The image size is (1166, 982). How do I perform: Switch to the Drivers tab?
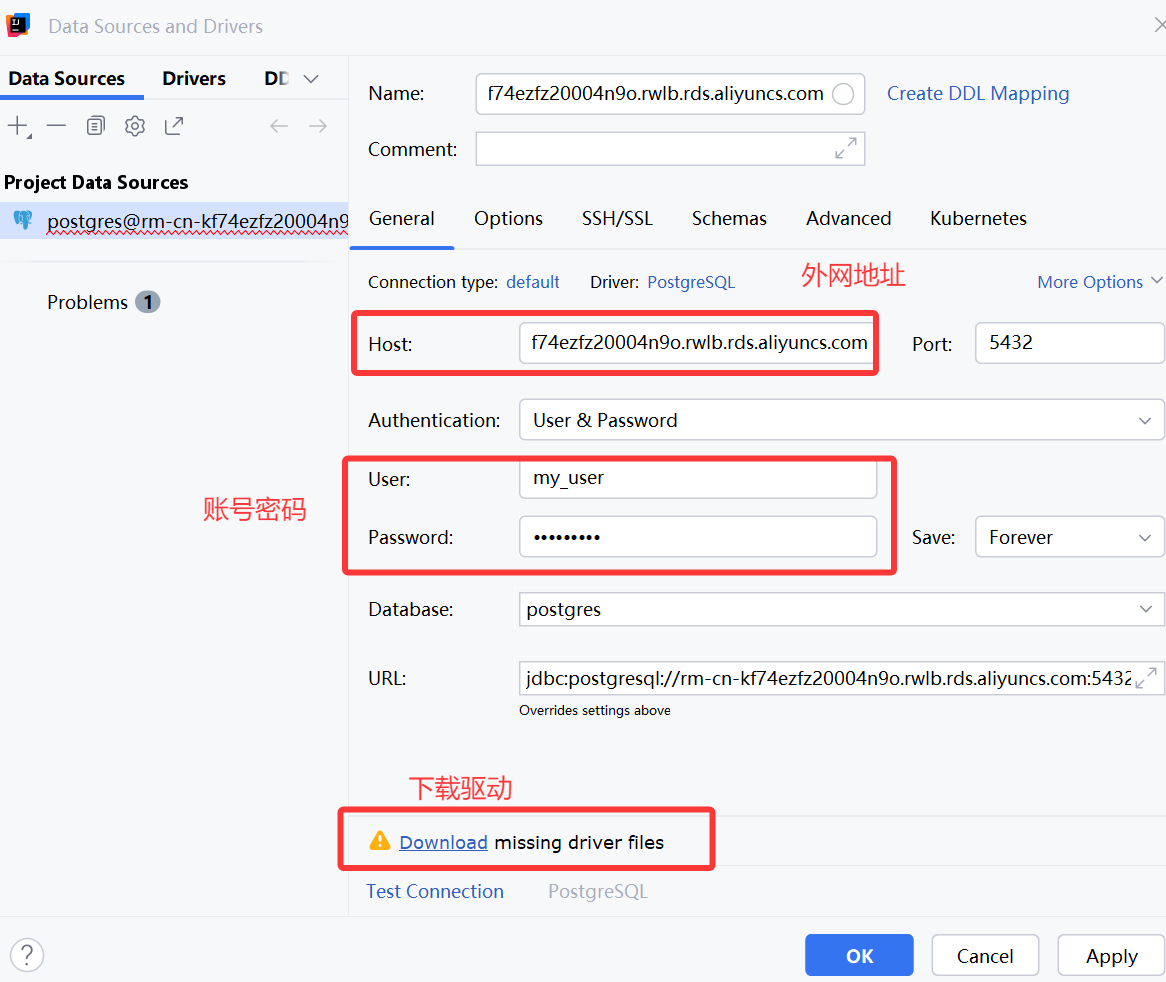pos(194,78)
